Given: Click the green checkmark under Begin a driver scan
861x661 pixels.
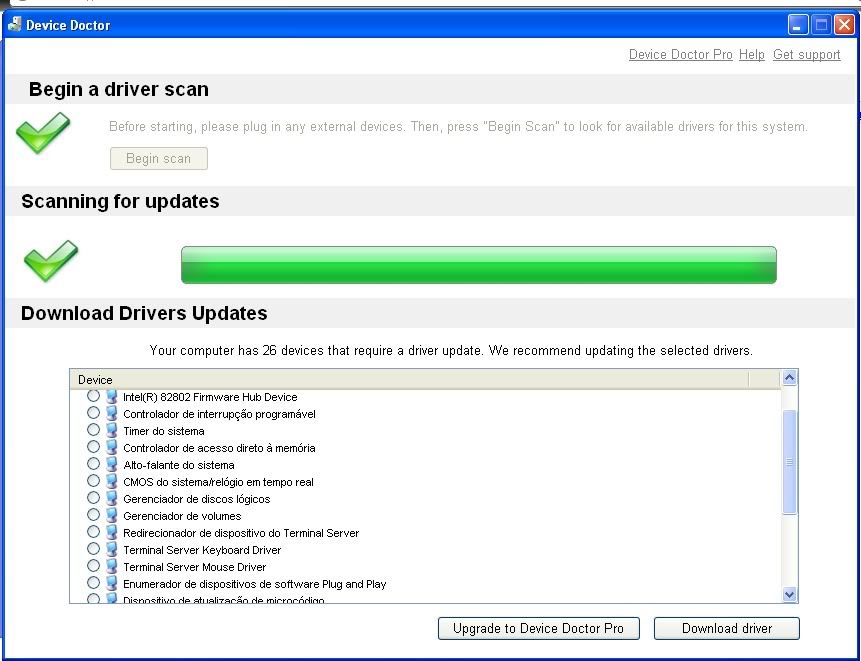Looking at the screenshot, I should pyautogui.click(x=43, y=133).
